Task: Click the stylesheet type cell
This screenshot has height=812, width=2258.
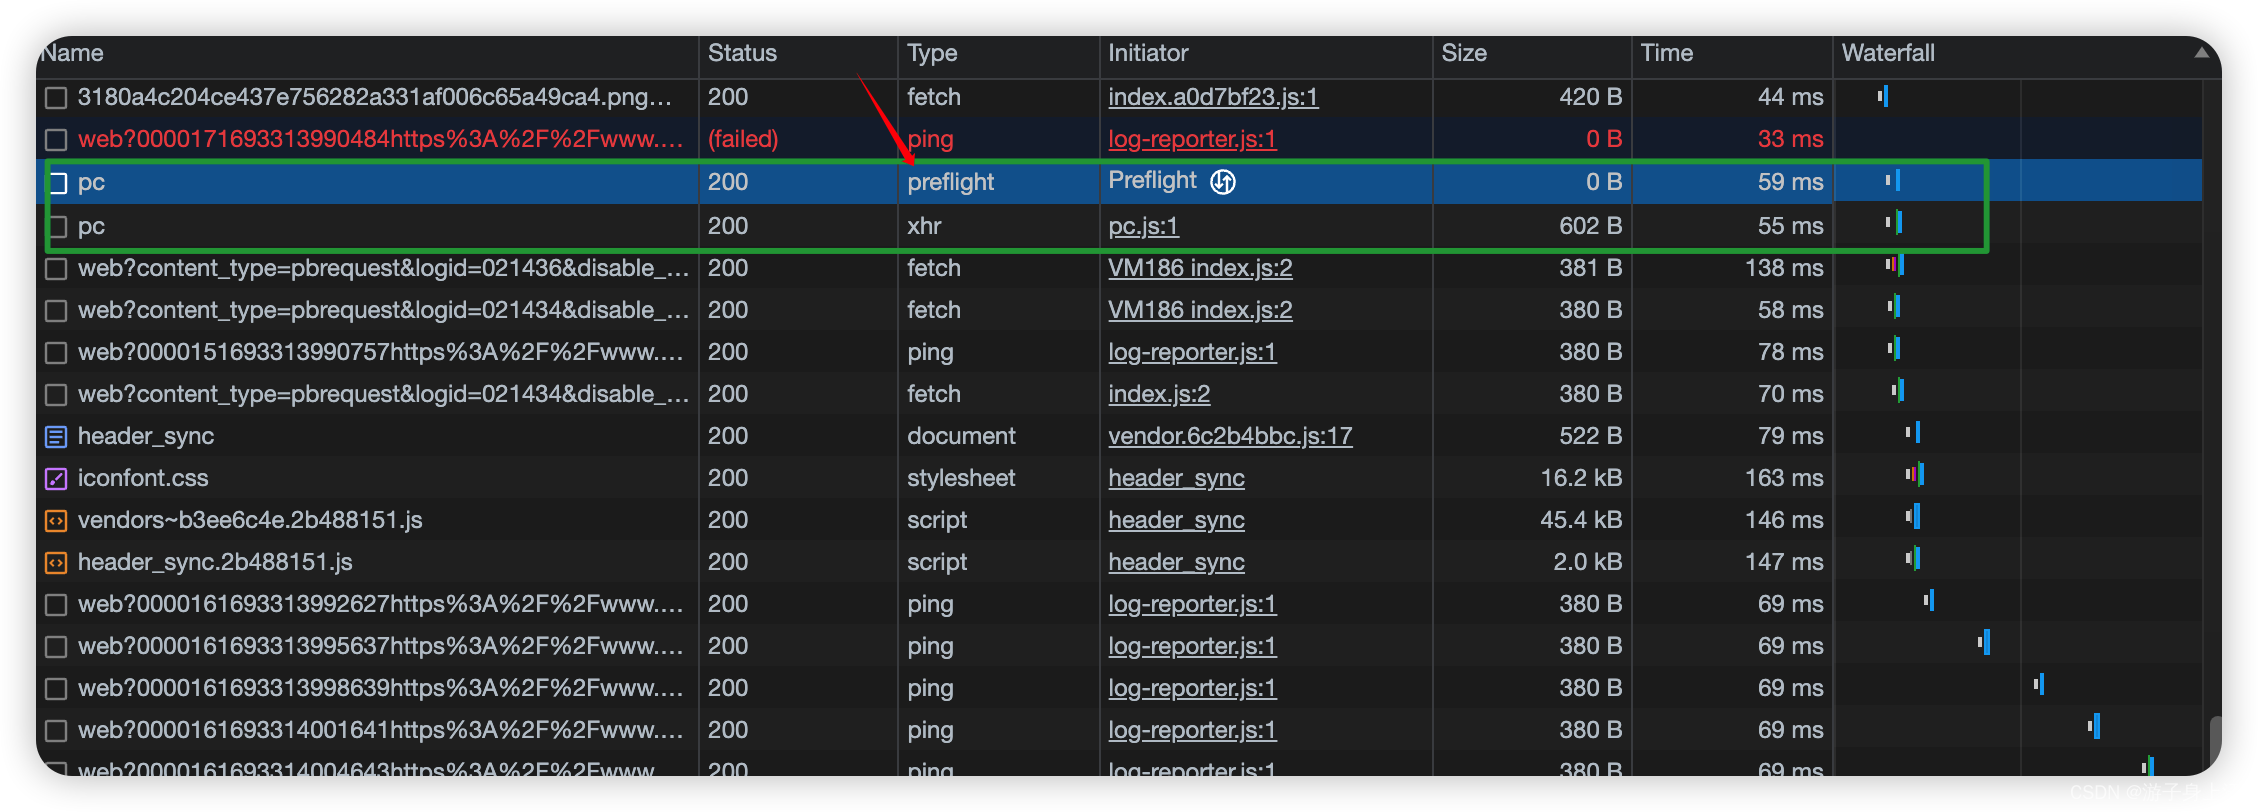Action: (961, 478)
